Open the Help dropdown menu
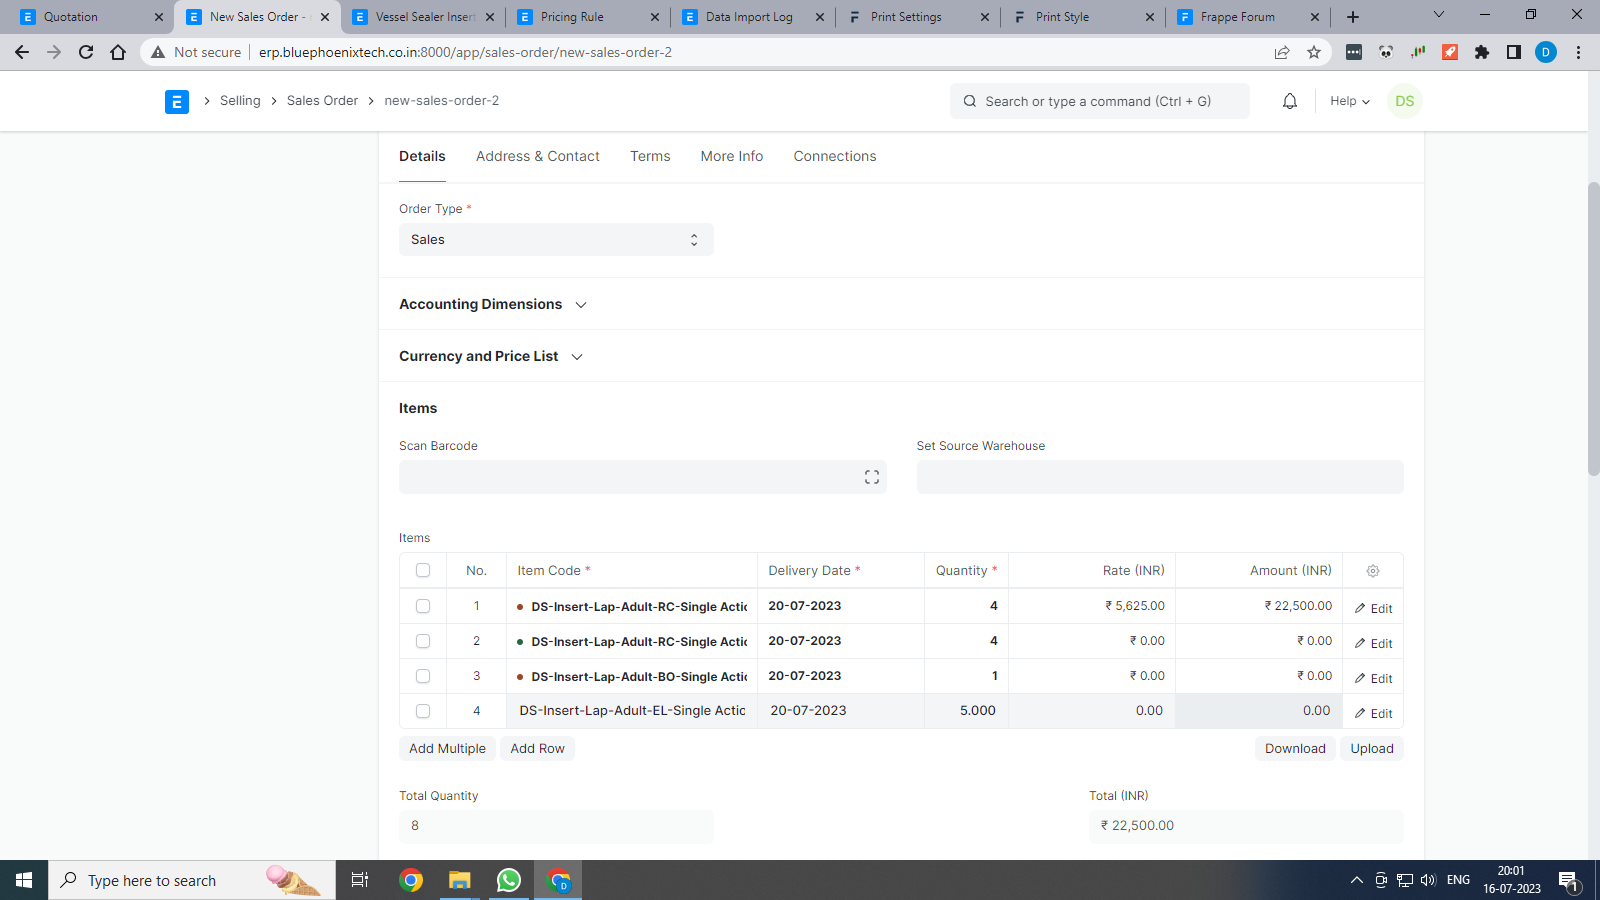Viewport: 1600px width, 900px height. 1350,101
